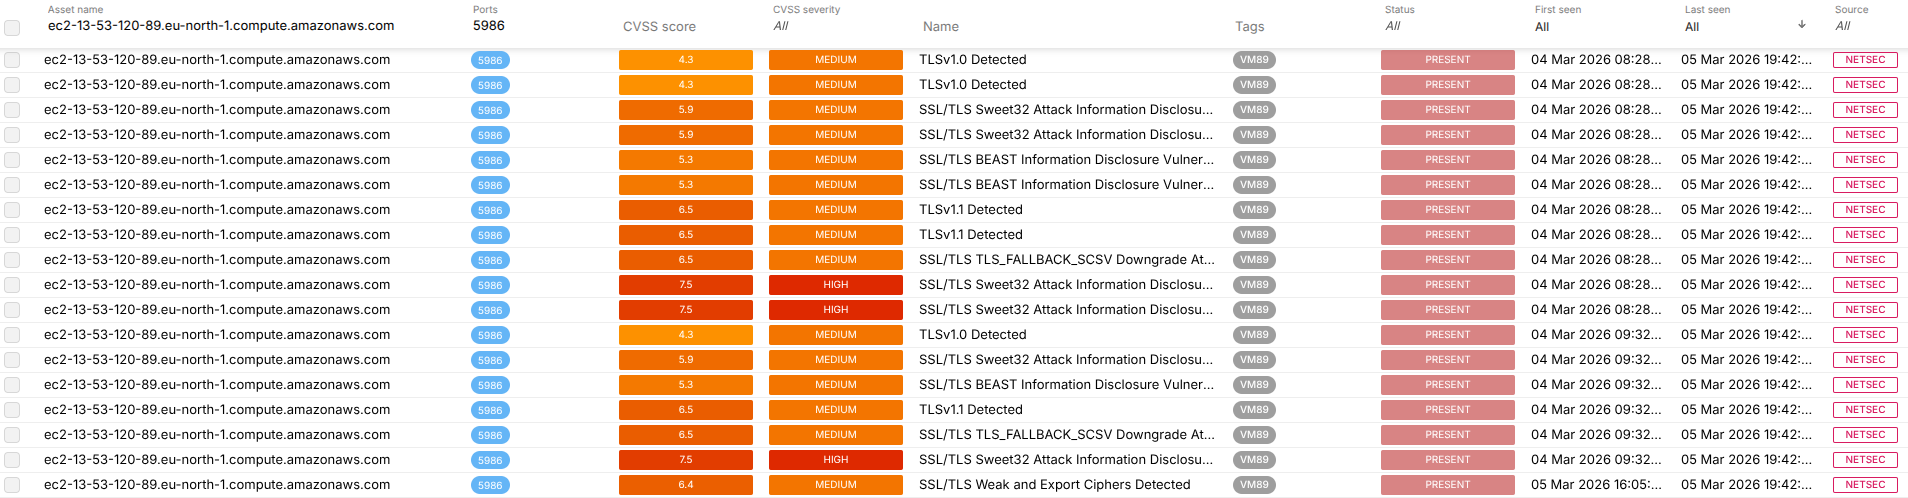The width and height of the screenshot is (1908, 498).
Task: Check the box for the first TLSv1.0 Detected row
Action: click(x=12, y=60)
